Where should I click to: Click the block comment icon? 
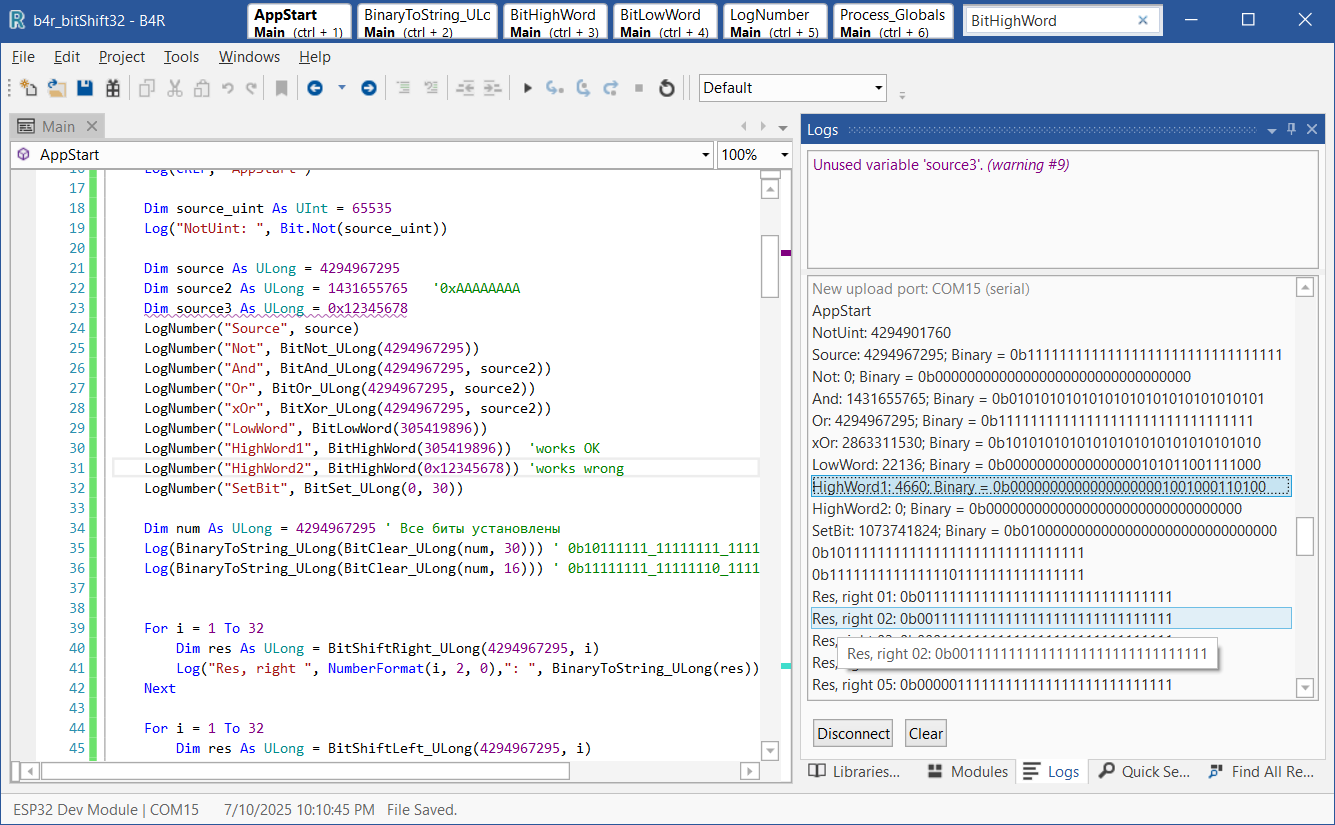(403, 88)
